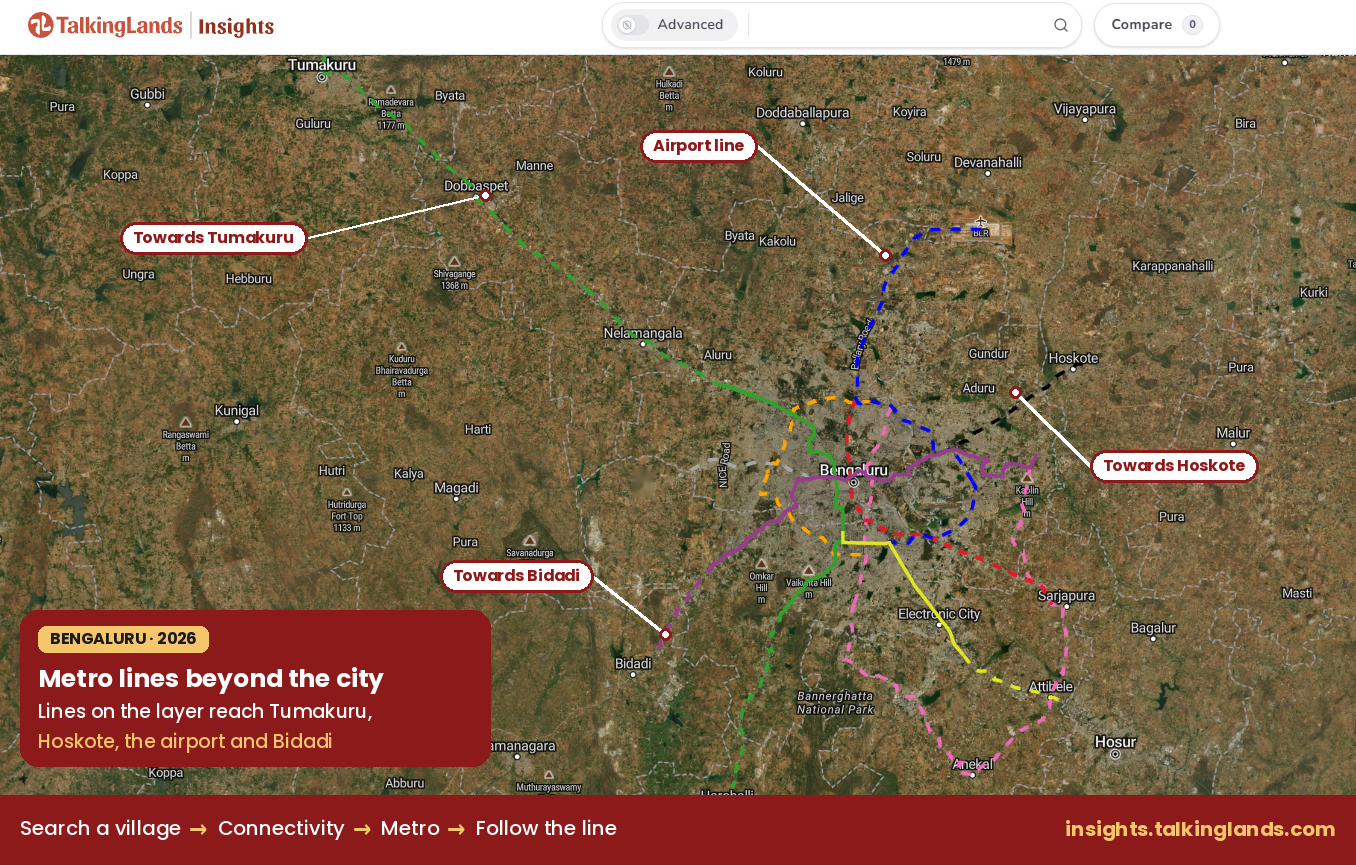Click the Kuduru Bhairavadurga Betta peak marker
The height and width of the screenshot is (865, 1356).
pos(401,346)
